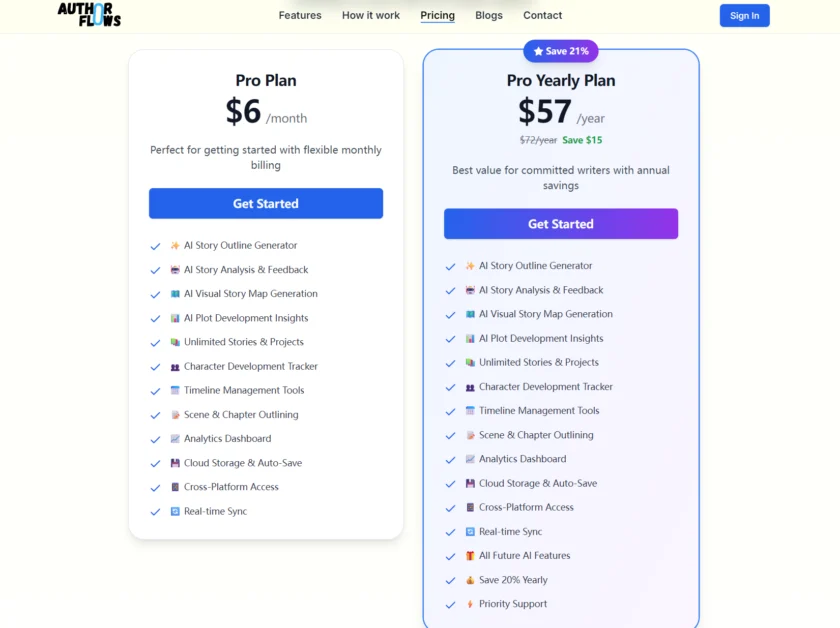Click Get Started on the Pro Plan
The width and height of the screenshot is (840, 628).
click(265, 203)
